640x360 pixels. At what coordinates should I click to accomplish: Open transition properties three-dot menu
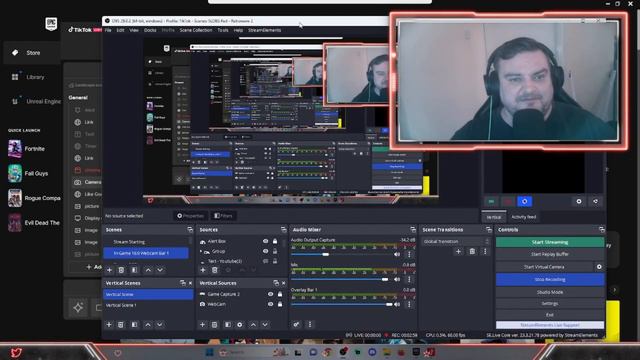tap(485, 251)
